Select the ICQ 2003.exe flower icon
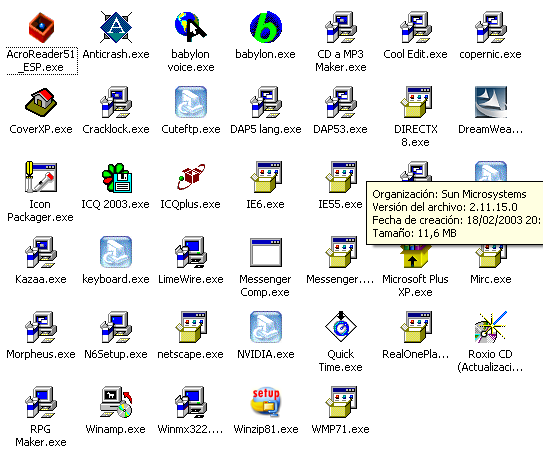The image size is (543, 454). click(116, 177)
